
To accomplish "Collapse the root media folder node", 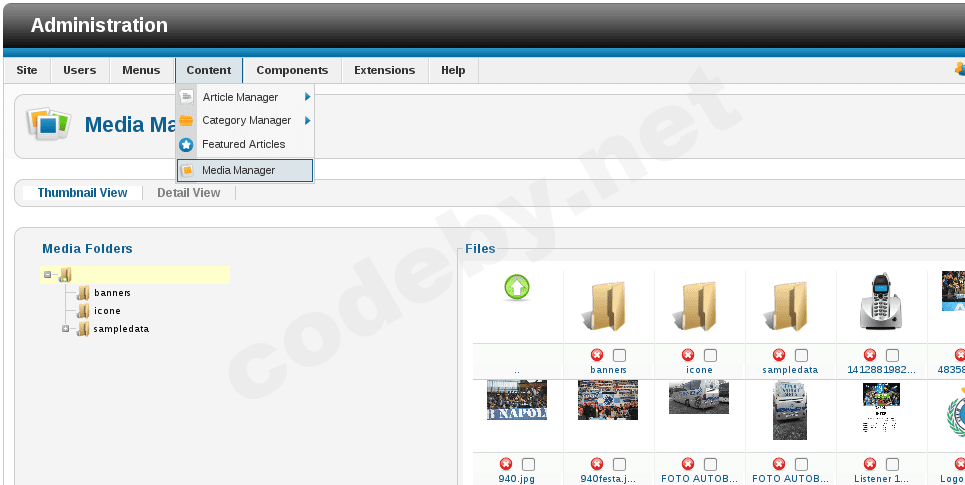I will pyautogui.click(x=47, y=275).
